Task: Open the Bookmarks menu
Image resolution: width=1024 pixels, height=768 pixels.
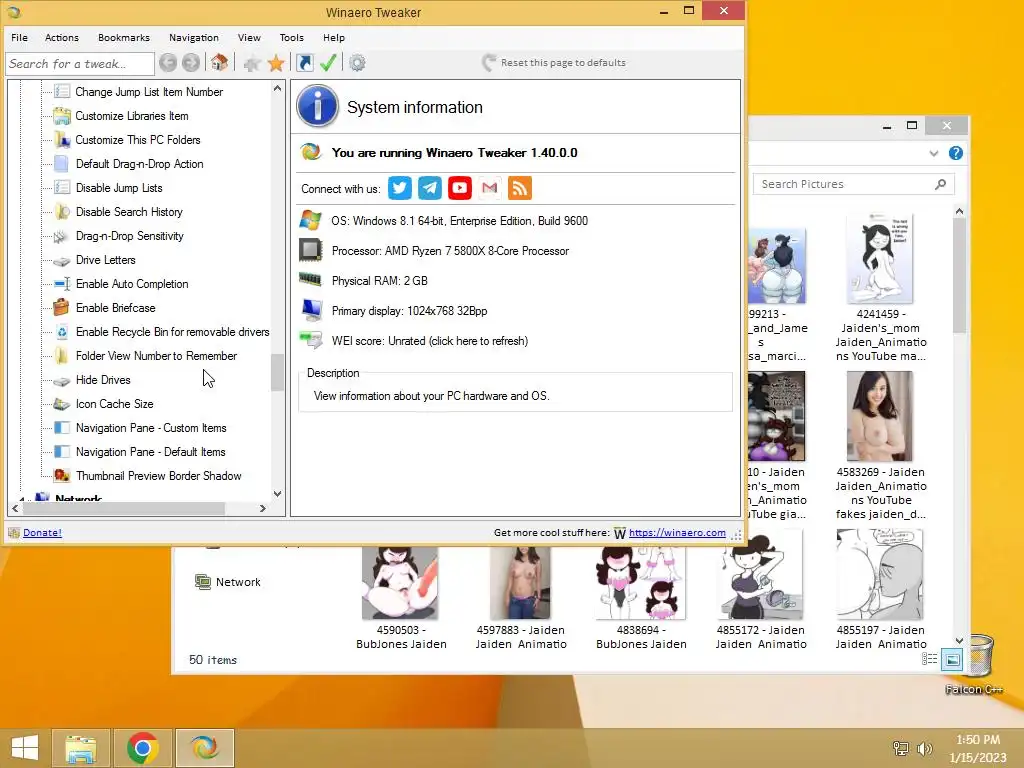Action: [x=124, y=38]
